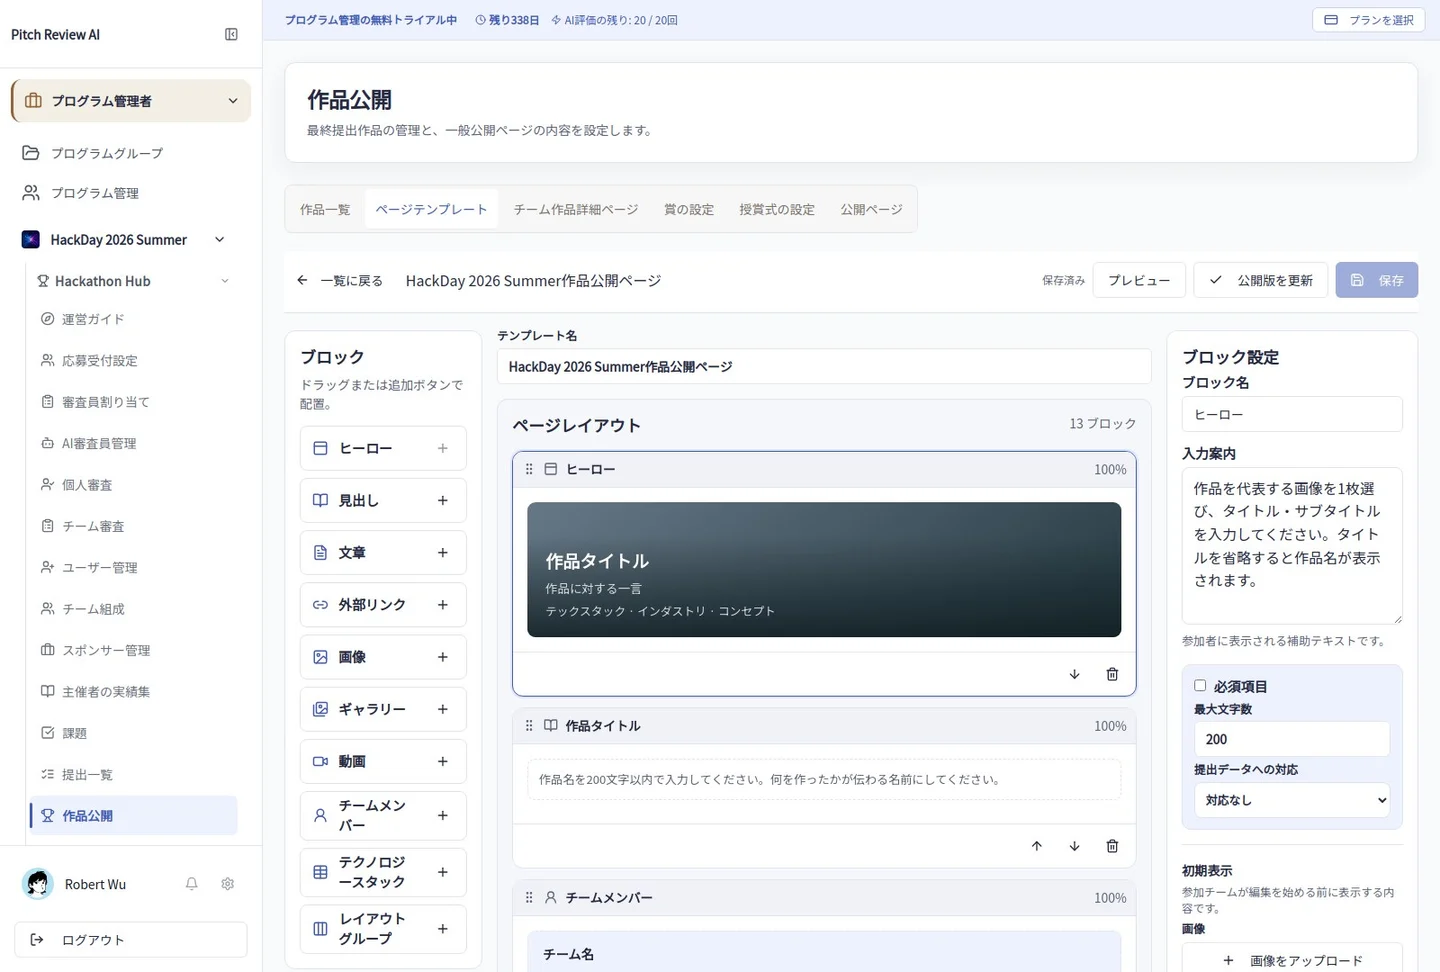Delete the 作品タイトル block with trash icon
The width and height of the screenshot is (1440, 972).
coord(1112,846)
